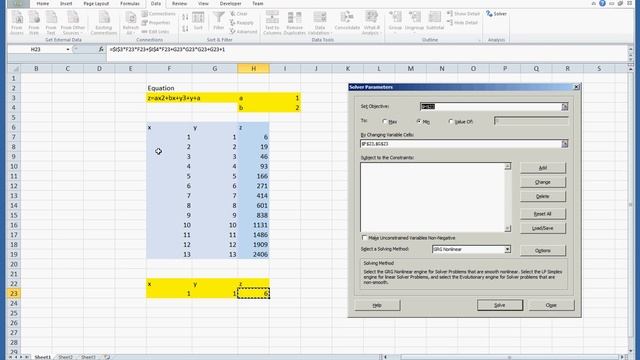The height and width of the screenshot is (360, 640).
Task: Click Advanced filter in ribbon
Action: click(244, 31)
